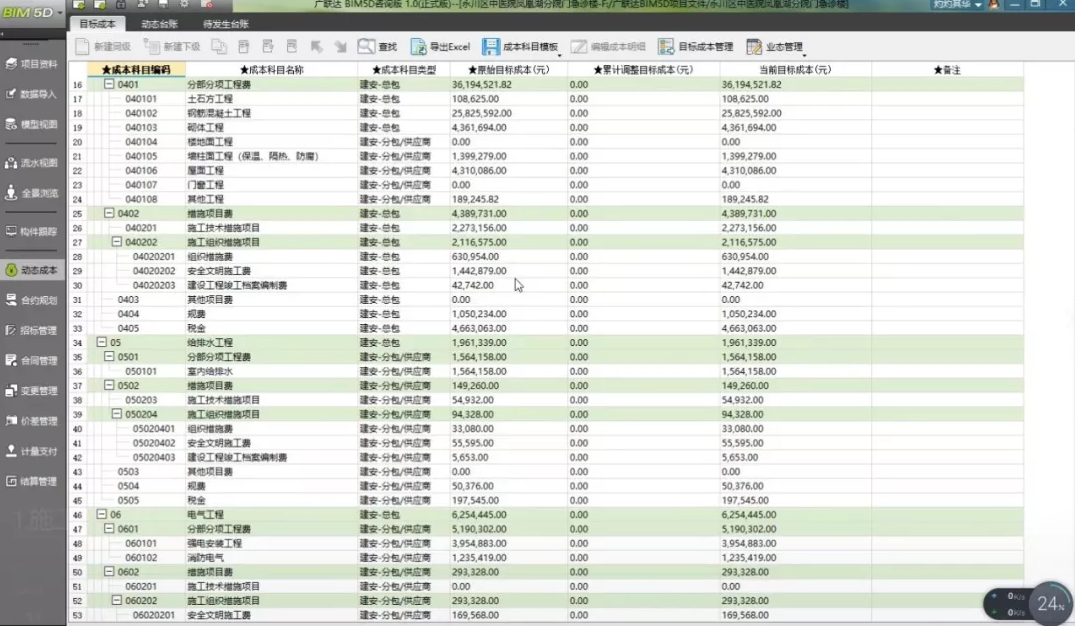Collapse tree node 0601
This screenshot has height=626, width=1075.
point(108,529)
